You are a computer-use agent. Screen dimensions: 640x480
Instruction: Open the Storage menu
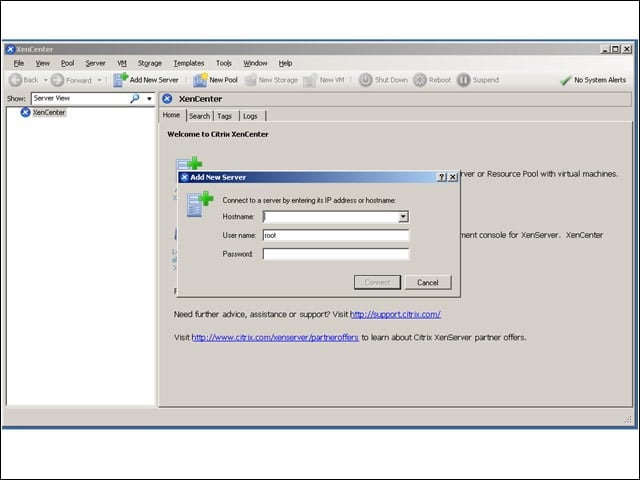[150, 63]
